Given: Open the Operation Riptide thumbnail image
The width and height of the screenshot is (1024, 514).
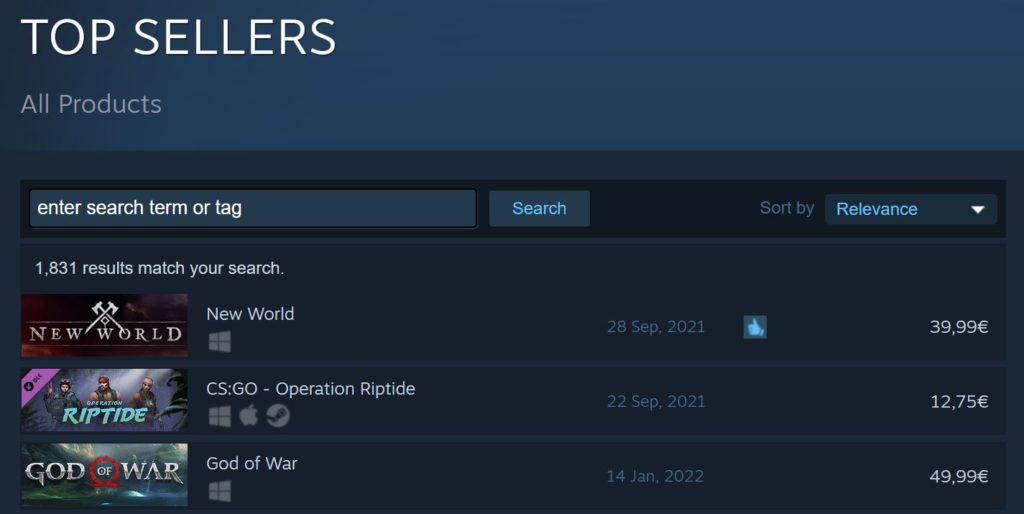Looking at the screenshot, I should pyautogui.click(x=104, y=400).
